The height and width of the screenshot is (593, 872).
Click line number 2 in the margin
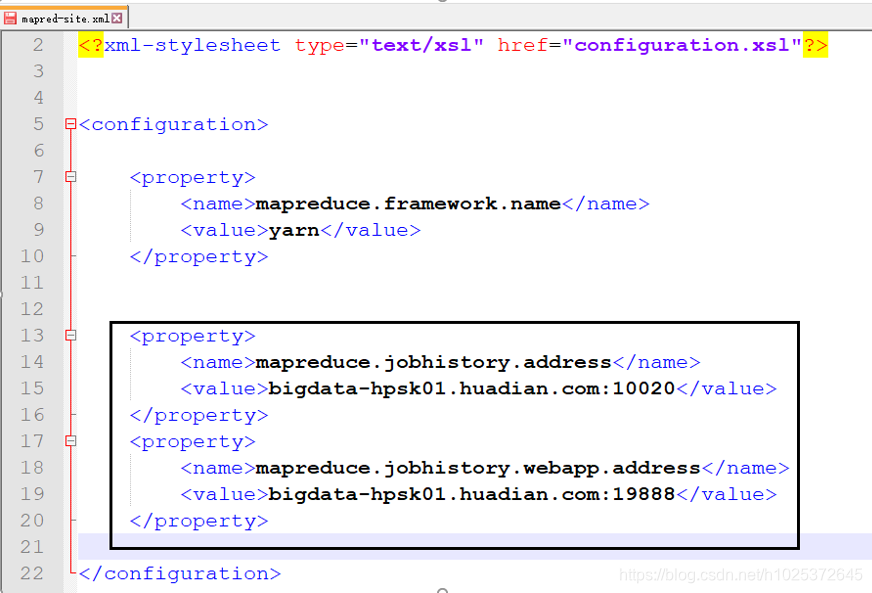coord(38,45)
